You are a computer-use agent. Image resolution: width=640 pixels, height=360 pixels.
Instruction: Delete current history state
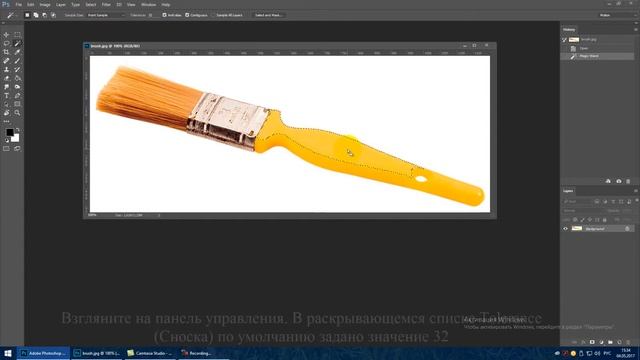tap(628, 181)
